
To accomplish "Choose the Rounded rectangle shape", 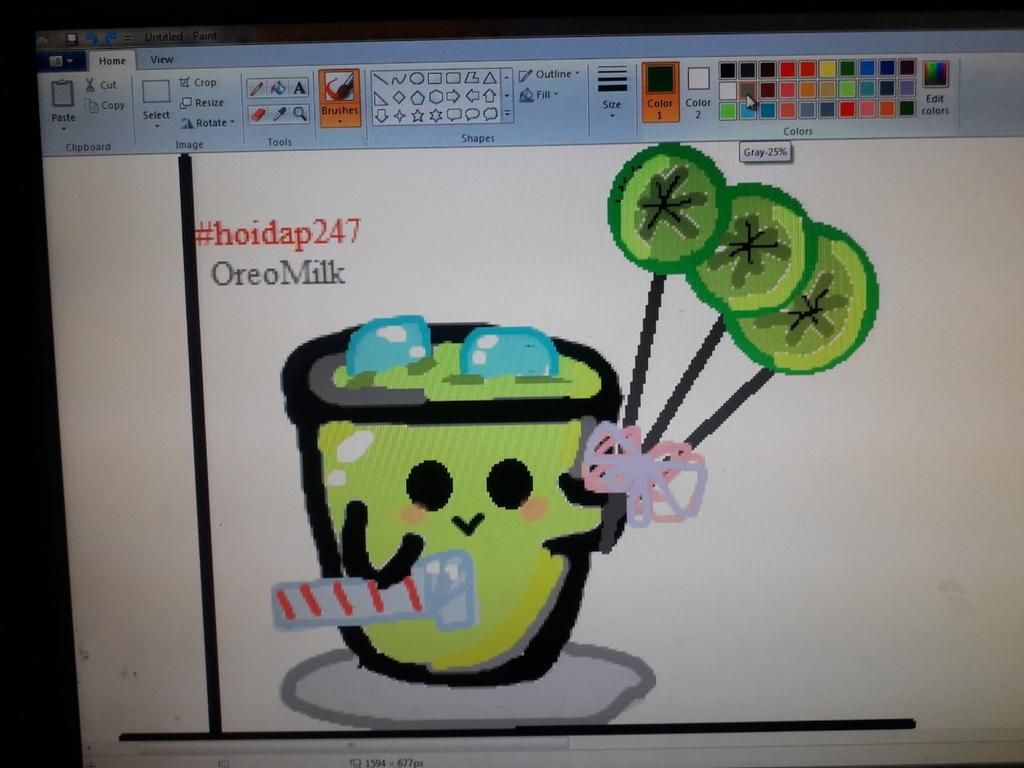I will 453,78.
